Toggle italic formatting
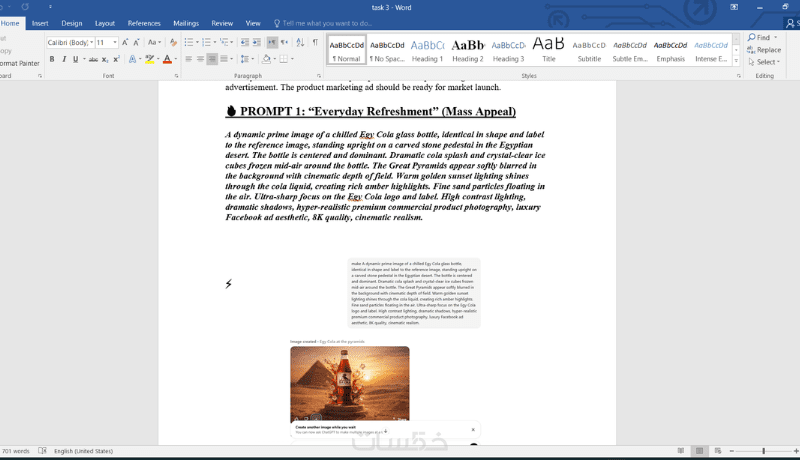The width and height of the screenshot is (800, 460). tap(64, 59)
